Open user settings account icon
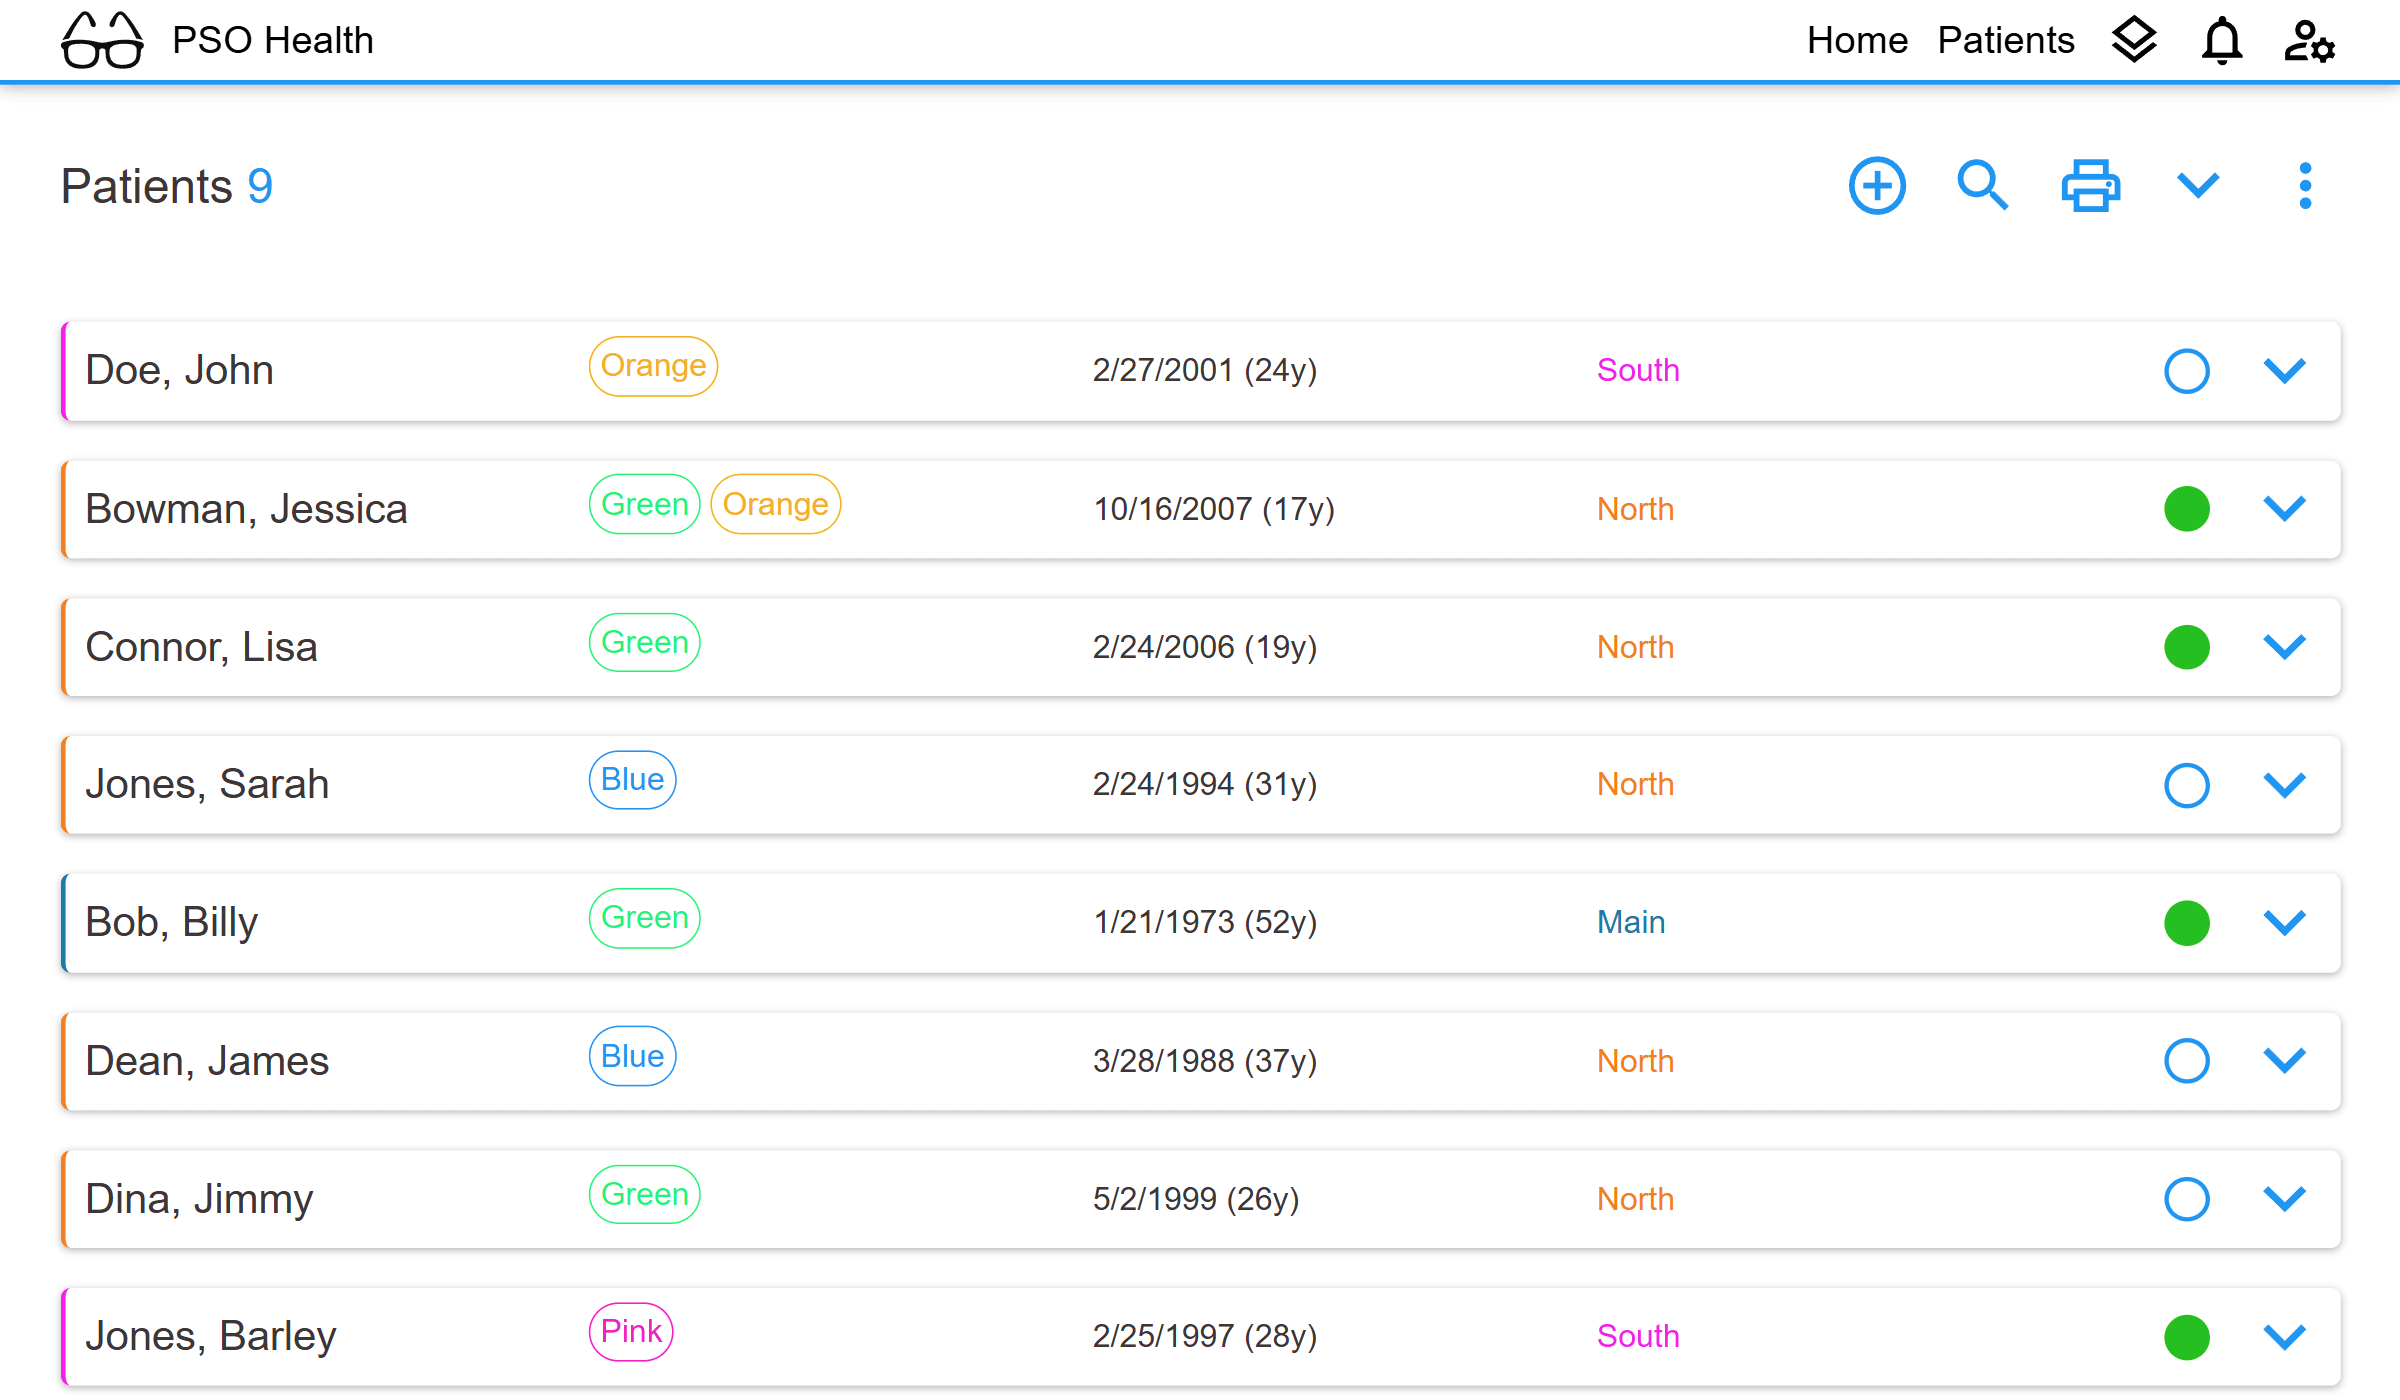 (2308, 41)
